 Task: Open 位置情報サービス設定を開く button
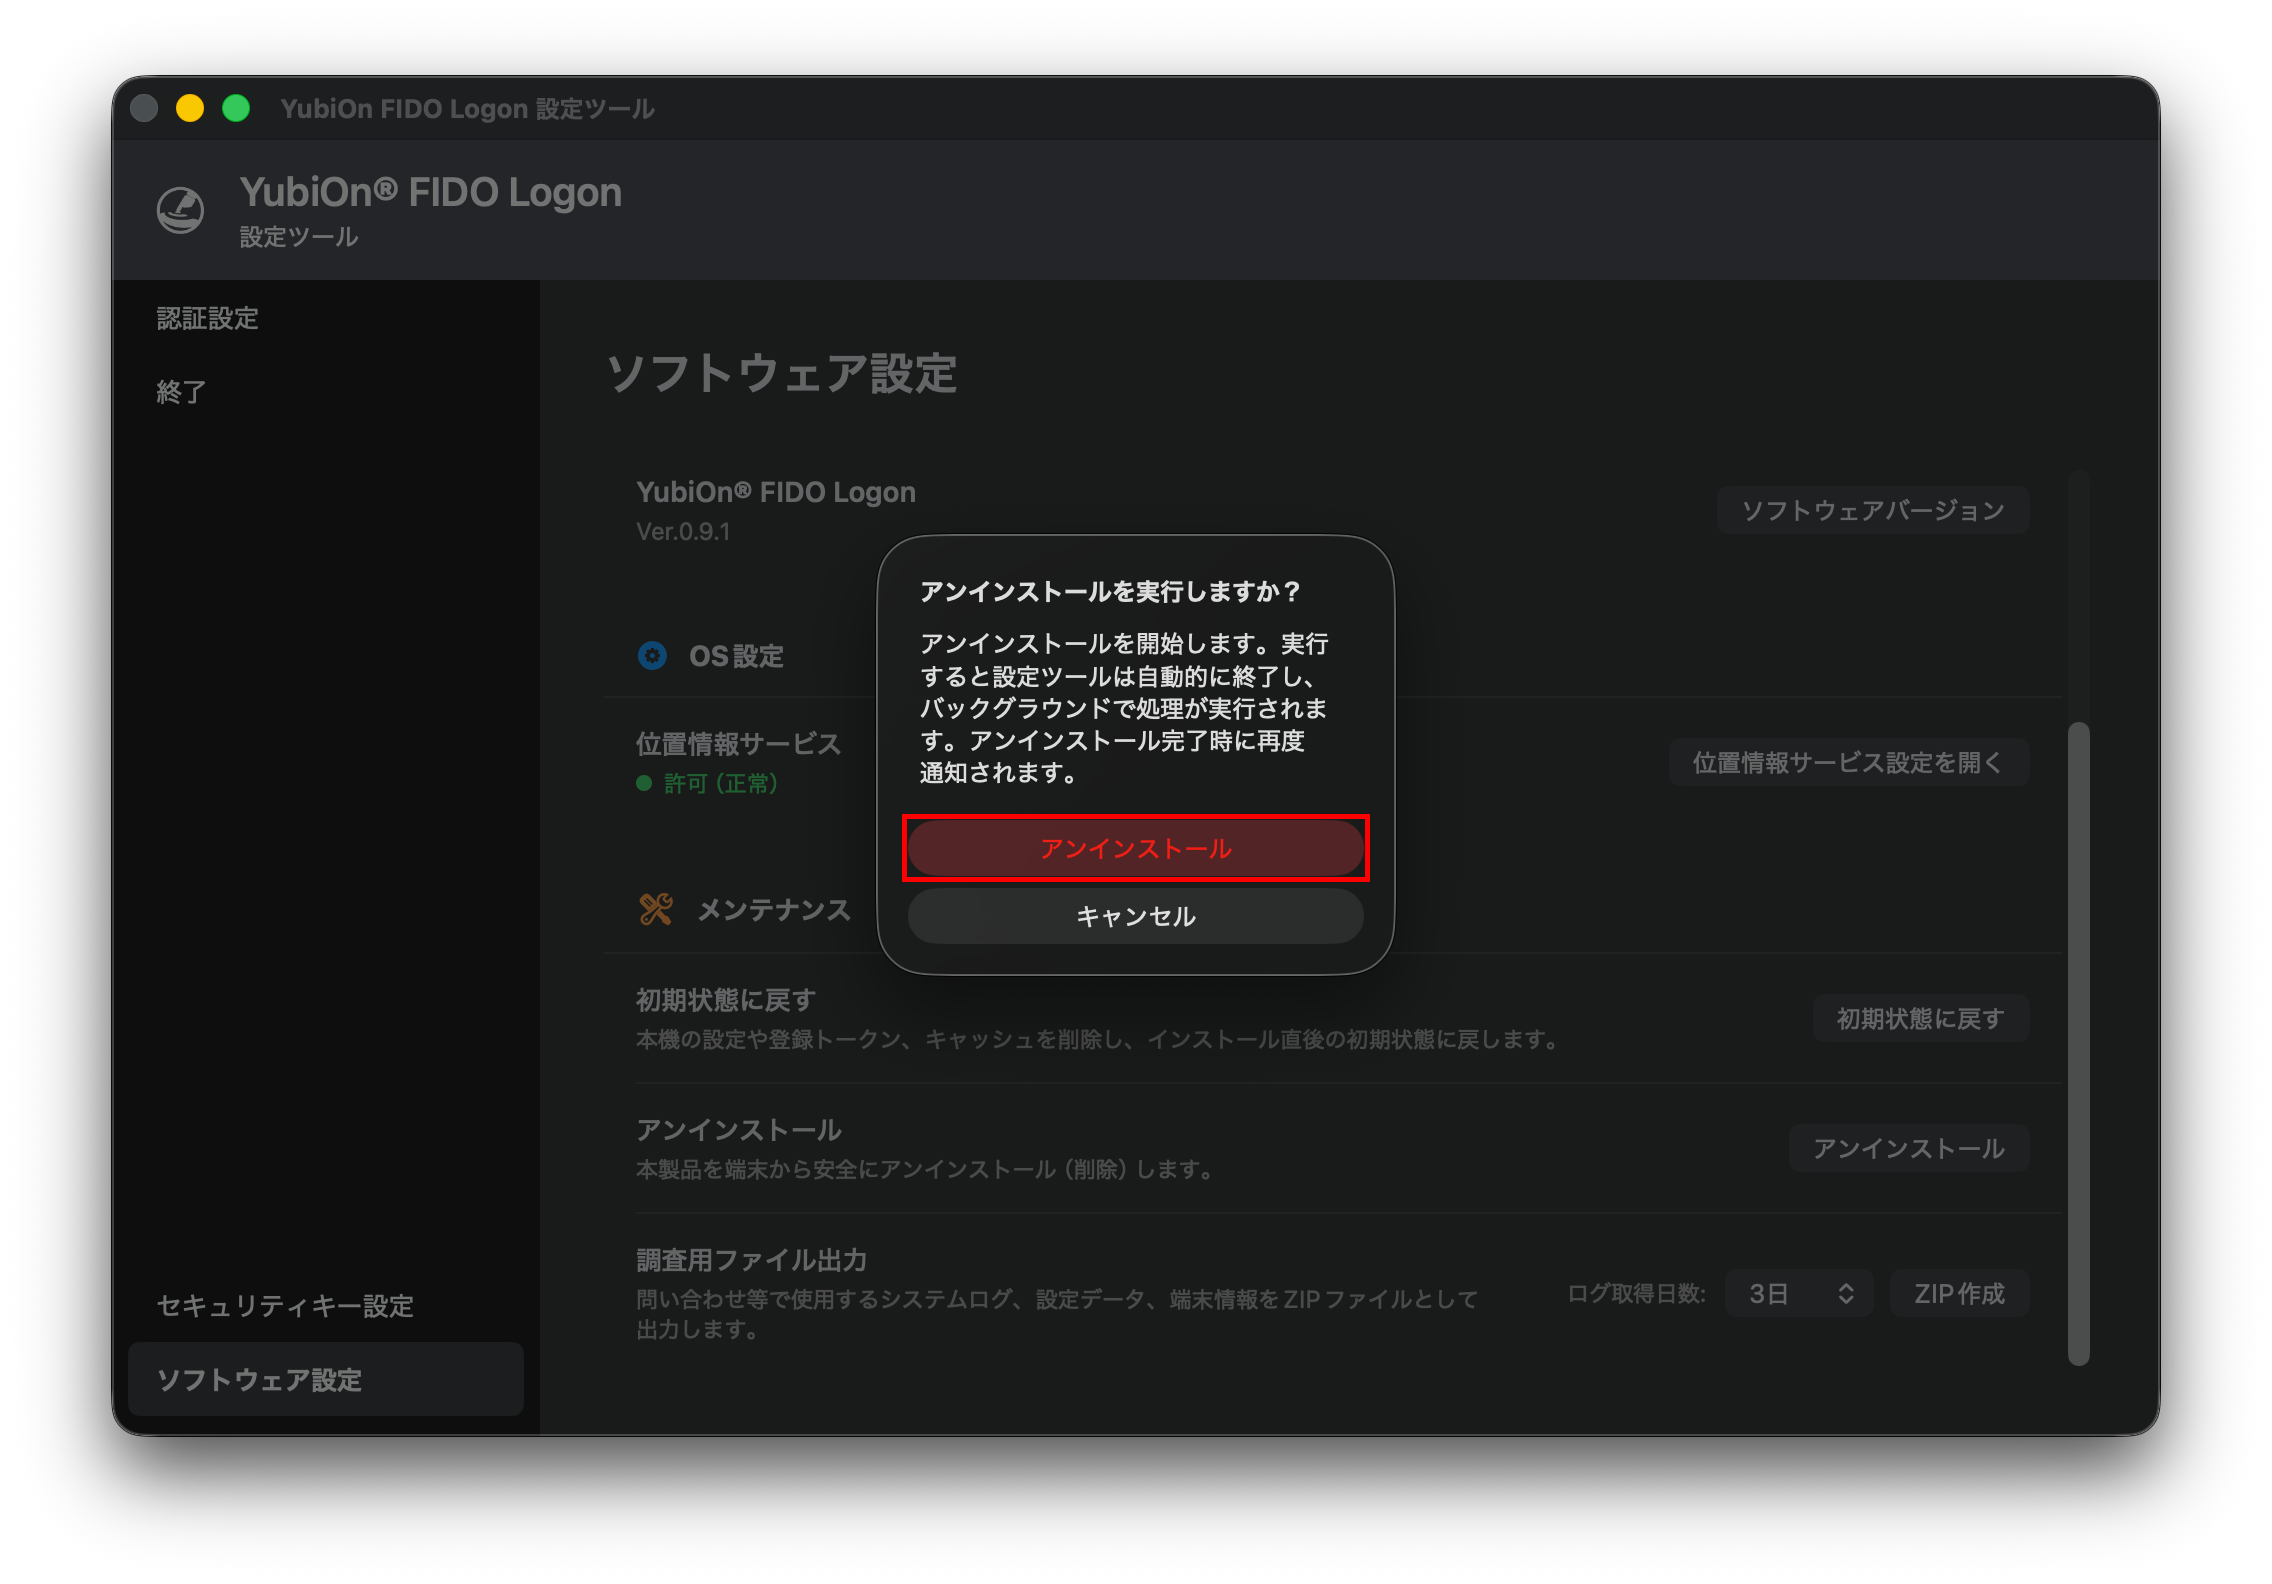[x=1848, y=762]
